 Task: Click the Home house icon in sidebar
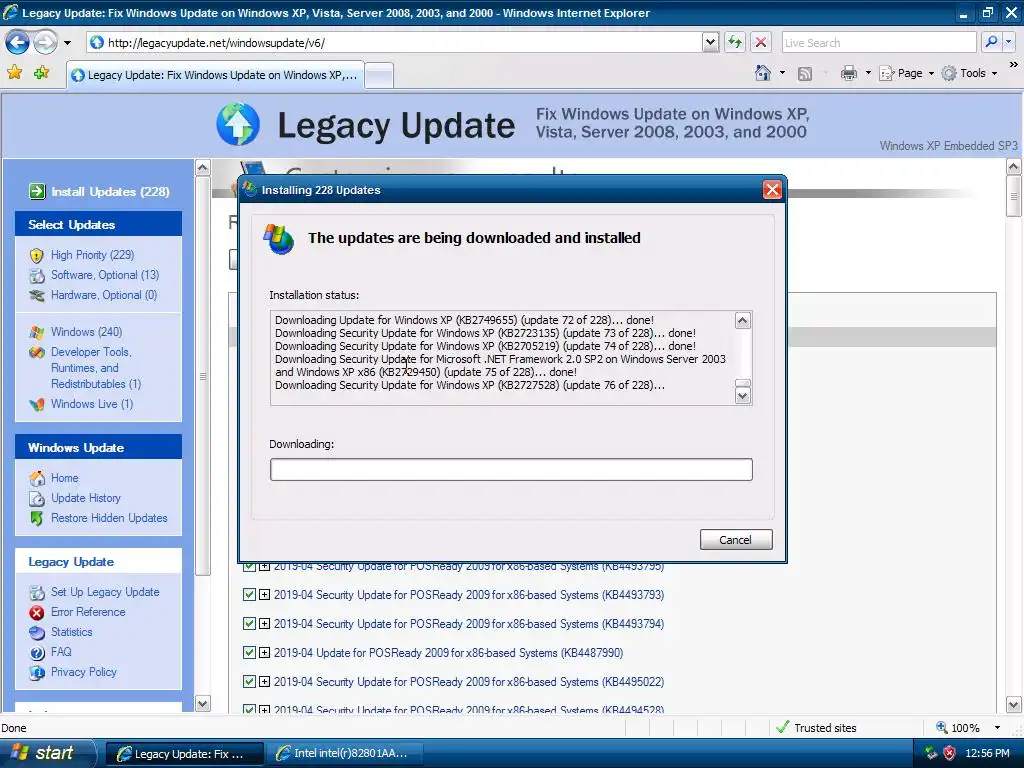[37, 478]
